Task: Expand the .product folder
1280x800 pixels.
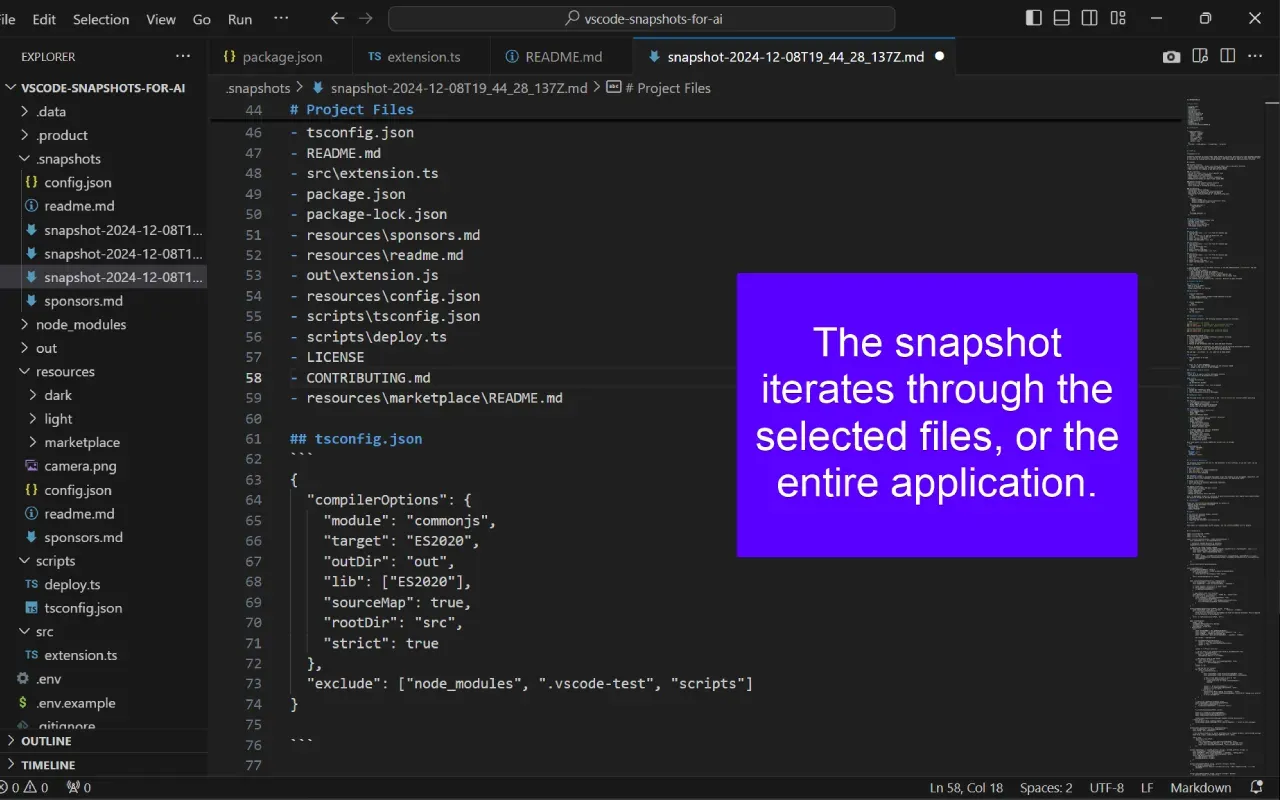Action: (x=61, y=135)
